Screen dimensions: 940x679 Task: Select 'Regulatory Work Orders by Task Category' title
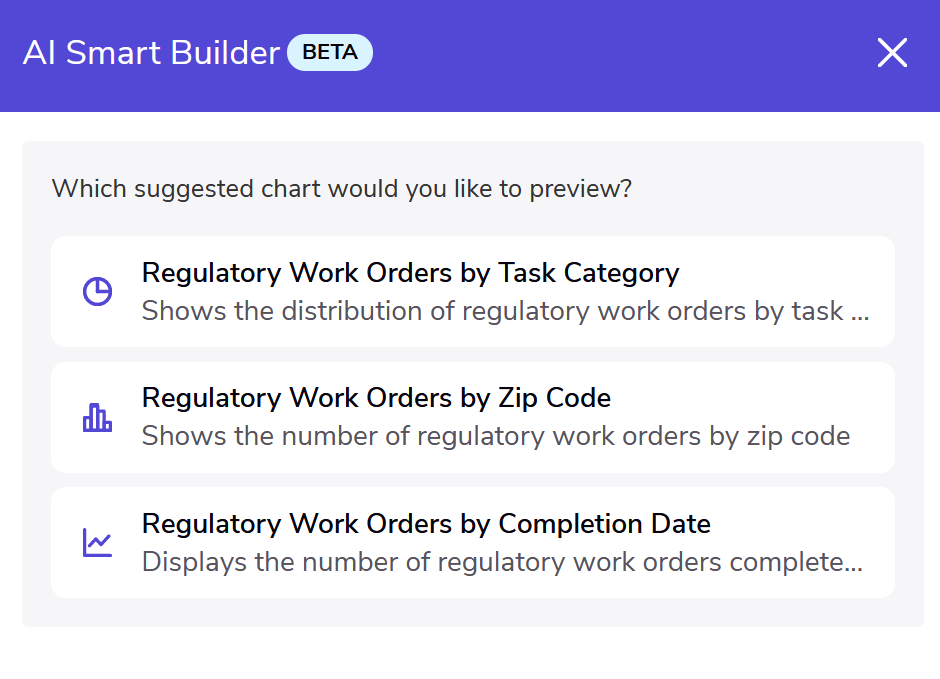(x=410, y=273)
